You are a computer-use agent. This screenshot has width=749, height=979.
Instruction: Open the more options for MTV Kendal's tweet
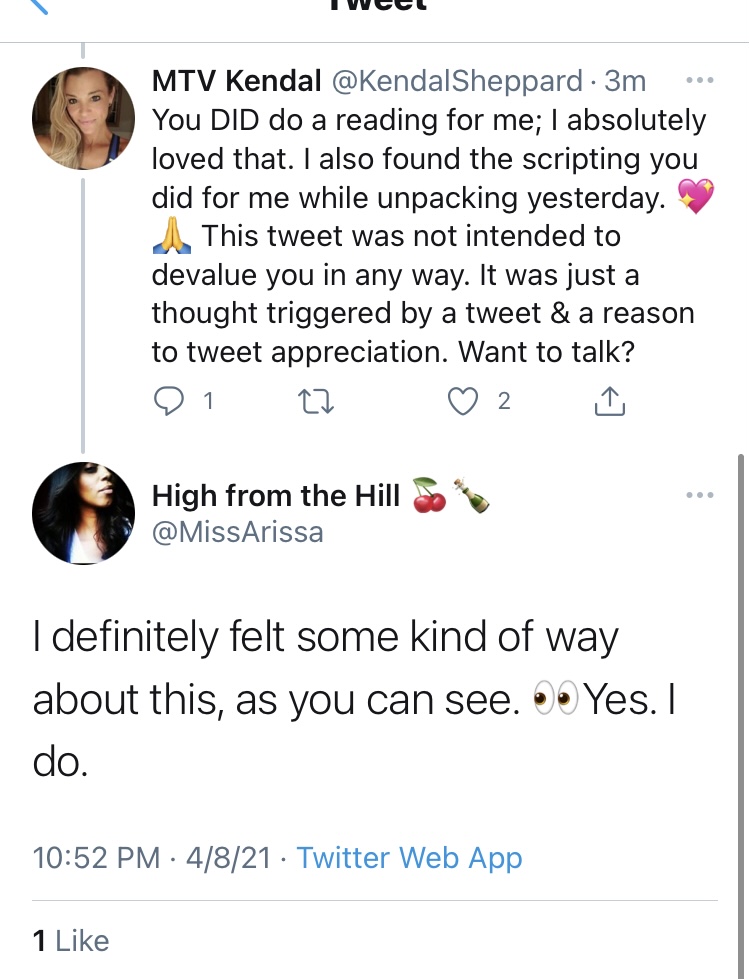click(700, 81)
